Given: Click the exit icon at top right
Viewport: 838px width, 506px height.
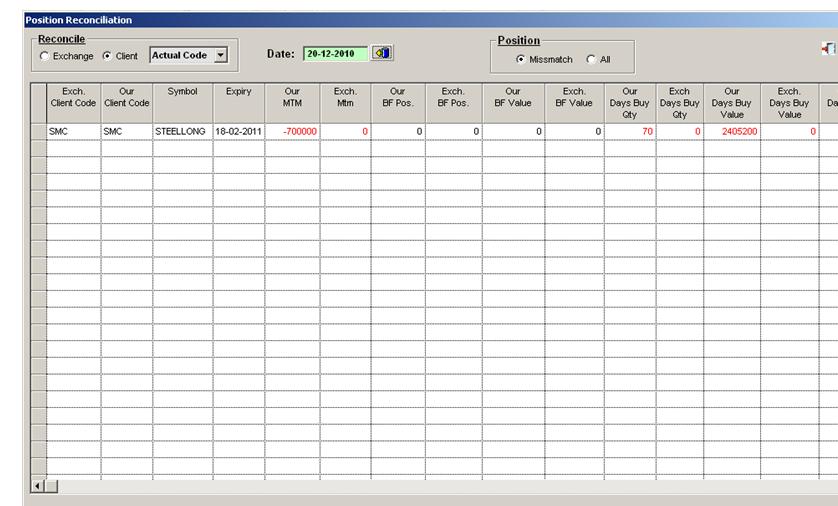Looking at the screenshot, I should pyautogui.click(x=828, y=49).
